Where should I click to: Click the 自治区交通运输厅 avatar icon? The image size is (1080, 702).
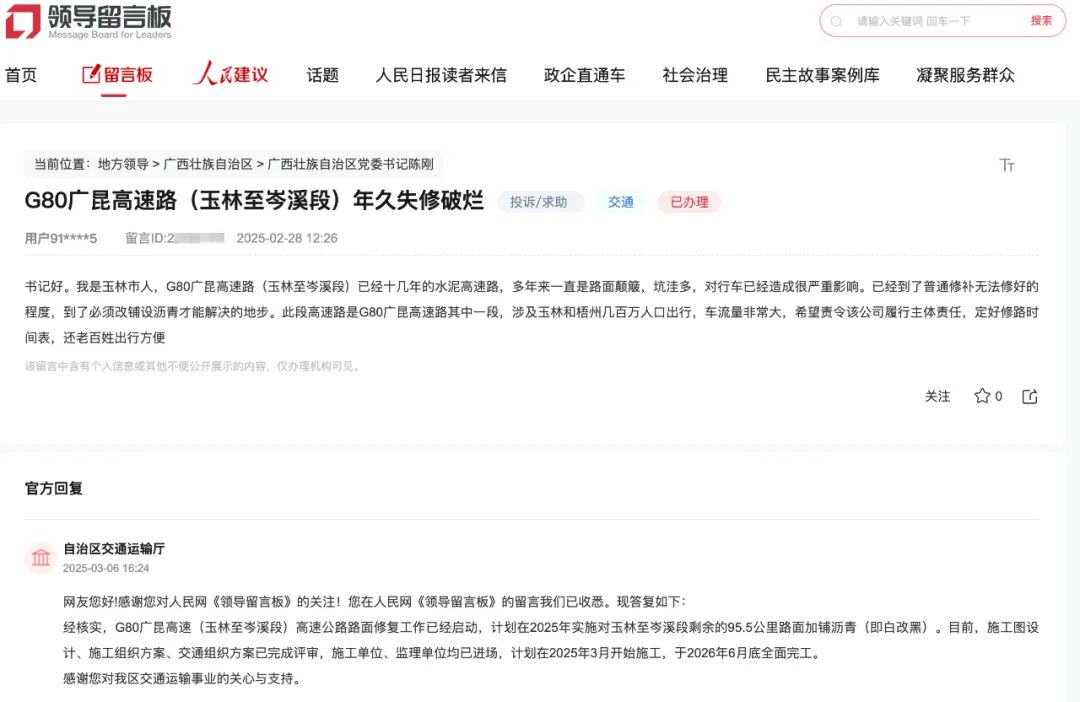pyautogui.click(x=41, y=558)
